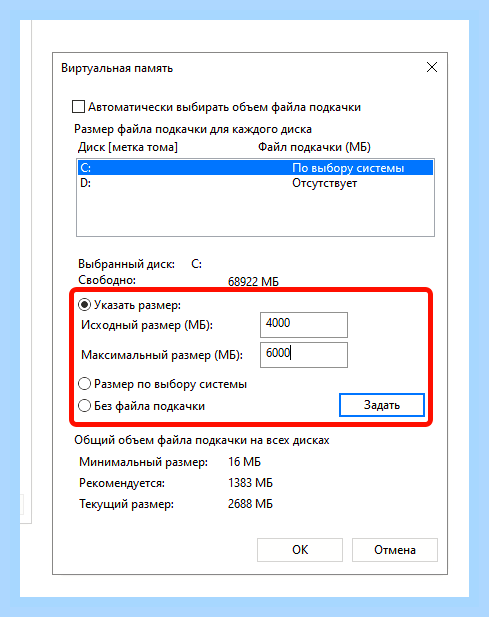Enable automatic paging file size checkbox
The width and height of the screenshot is (489, 617).
[78, 107]
